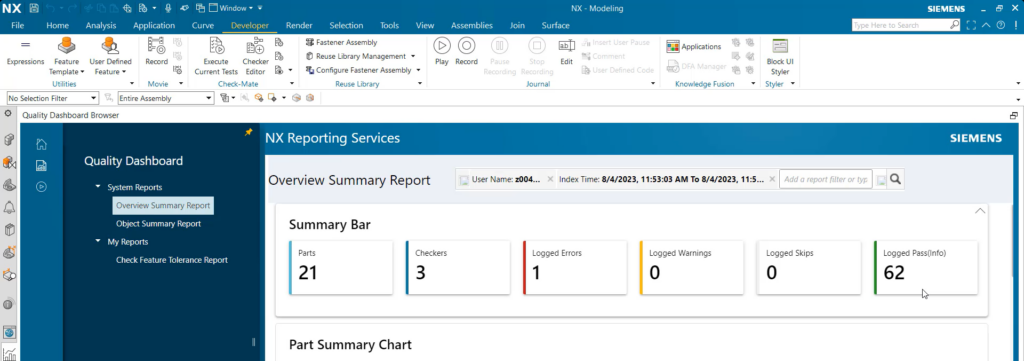Click the Add a report filter field
This screenshot has height=361, width=1024.
click(x=825, y=179)
